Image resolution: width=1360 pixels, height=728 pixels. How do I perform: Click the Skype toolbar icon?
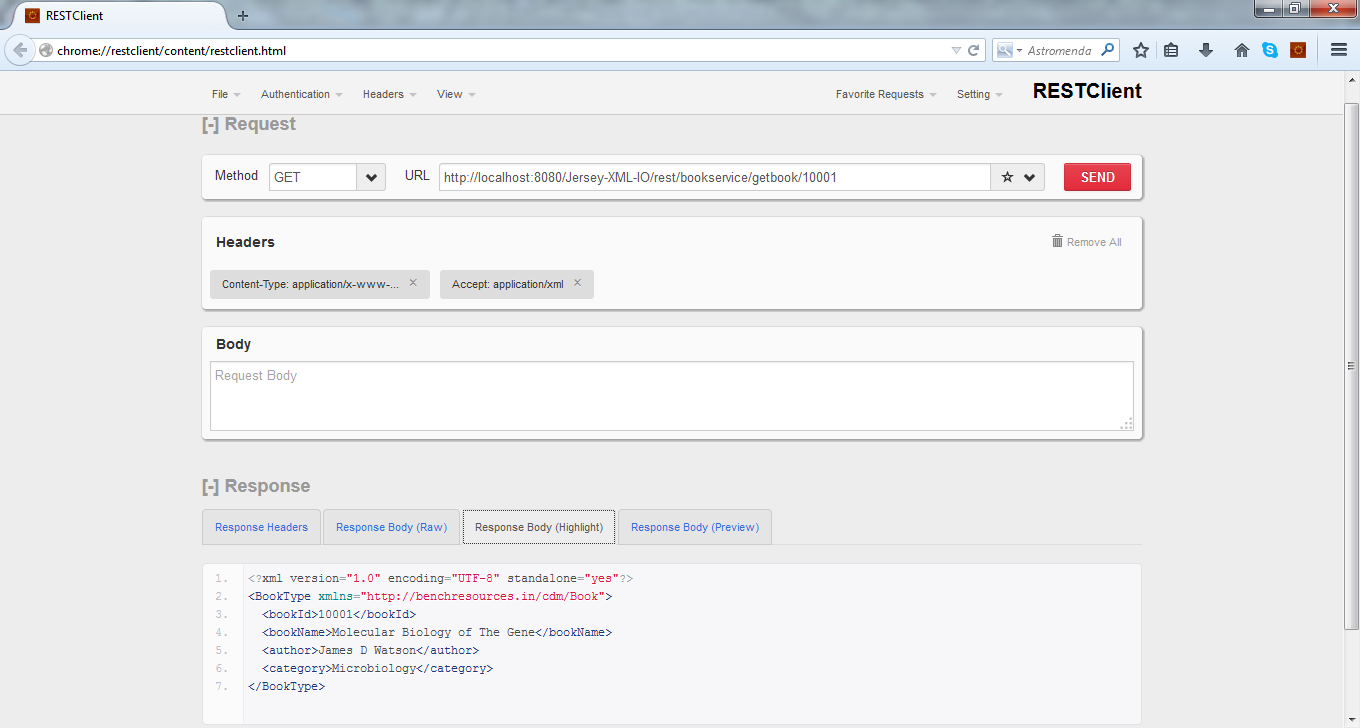[x=1270, y=50]
